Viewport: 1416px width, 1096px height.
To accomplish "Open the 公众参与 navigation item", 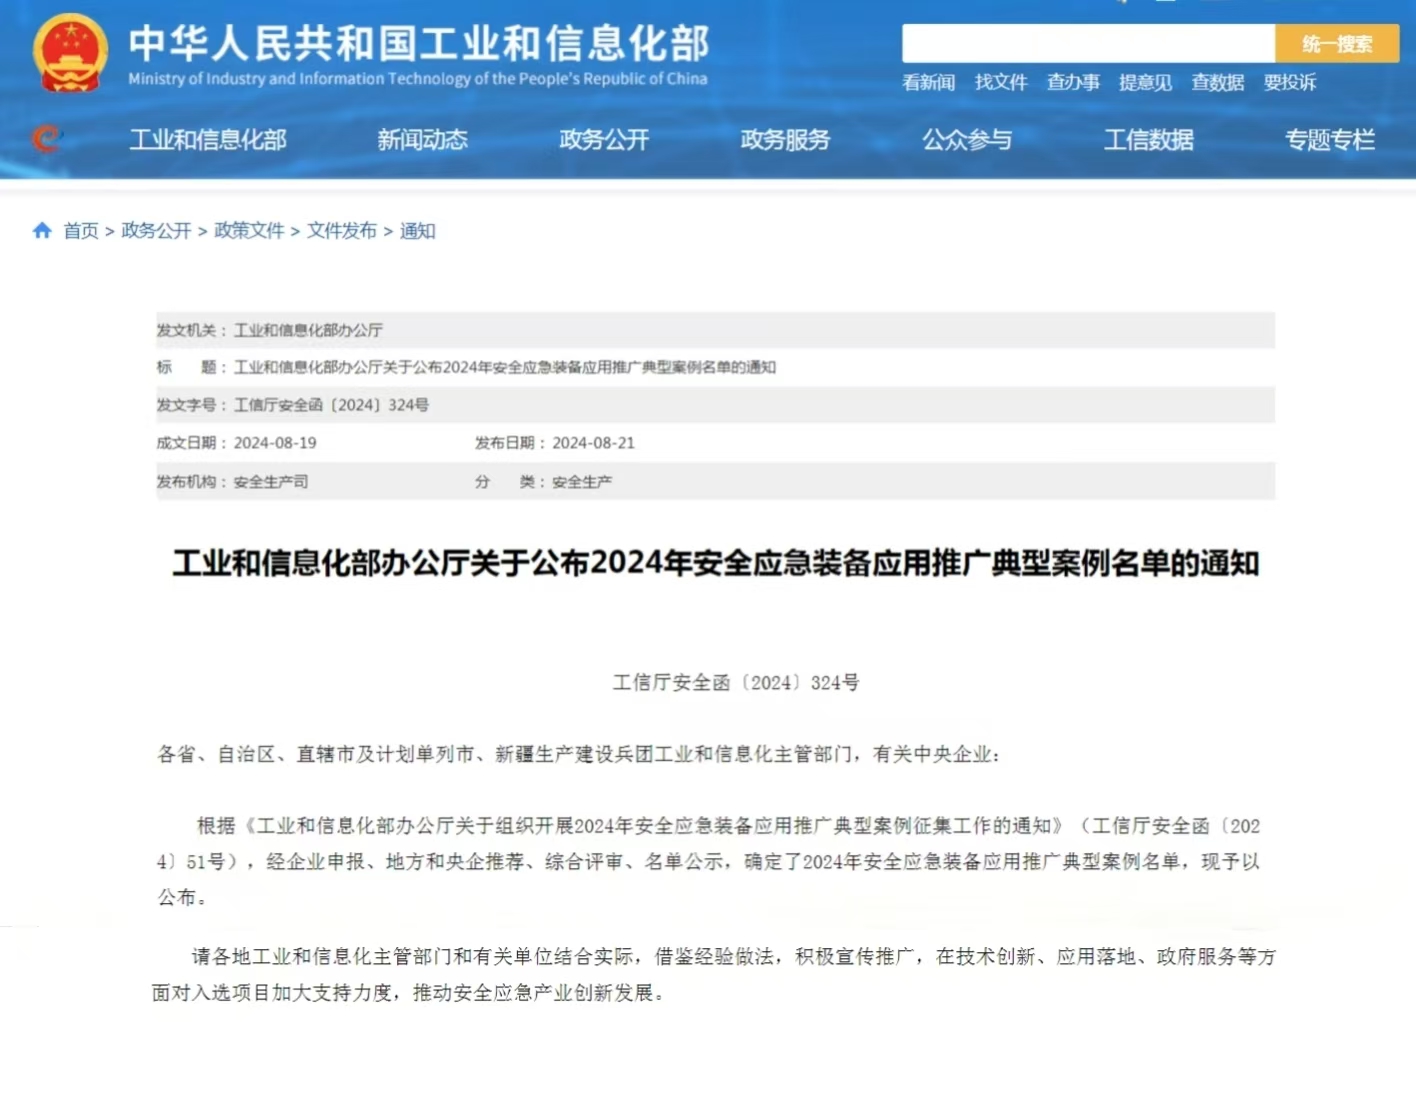I will coord(966,140).
